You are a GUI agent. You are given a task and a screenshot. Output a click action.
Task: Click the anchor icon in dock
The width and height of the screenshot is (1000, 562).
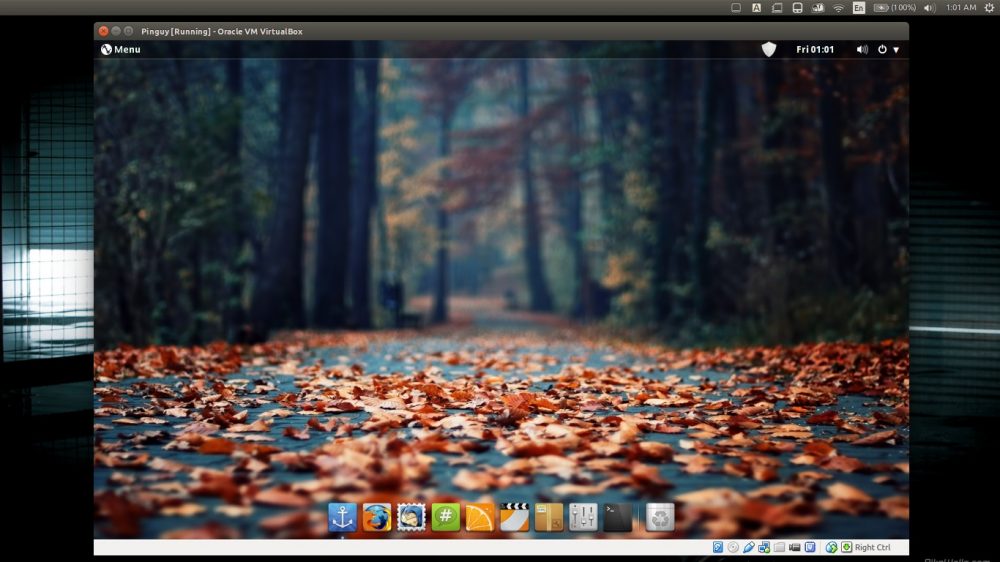tap(342, 517)
